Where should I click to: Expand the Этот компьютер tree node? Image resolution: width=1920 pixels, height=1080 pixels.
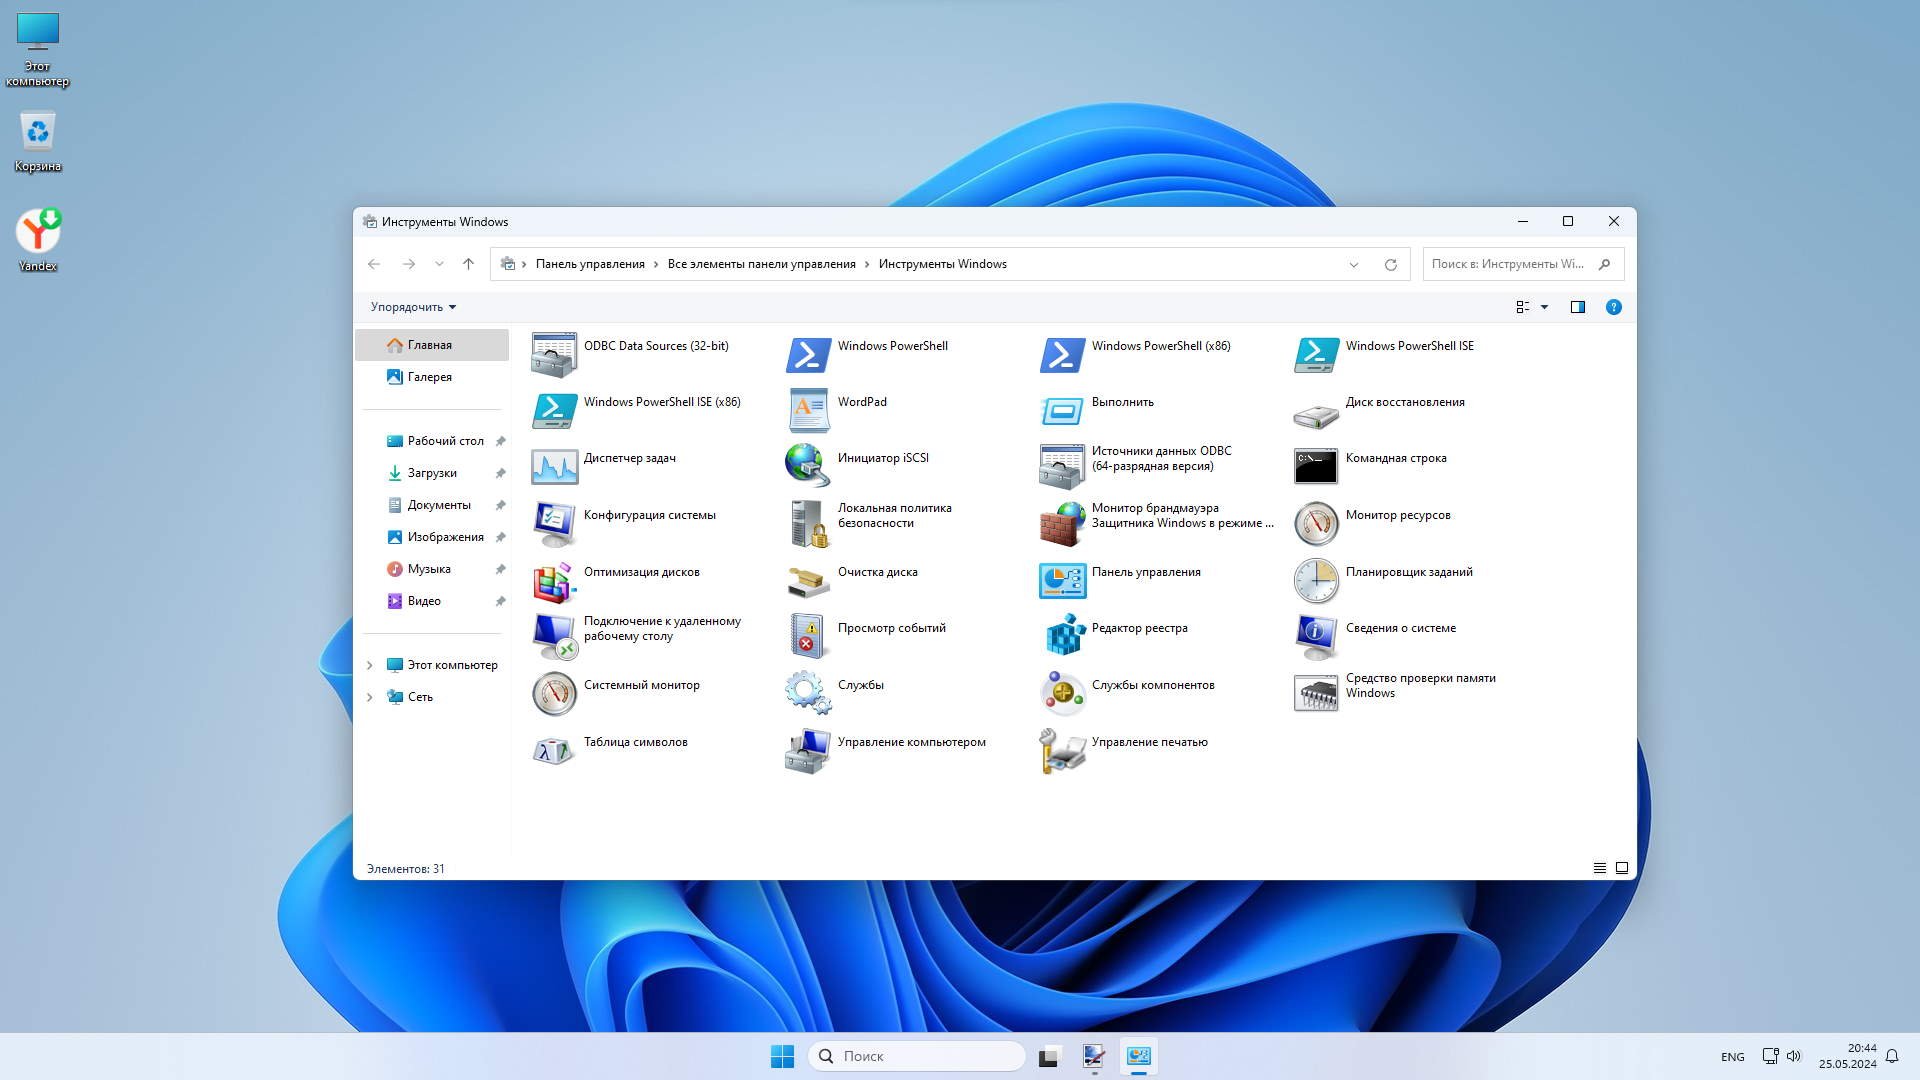(x=370, y=665)
